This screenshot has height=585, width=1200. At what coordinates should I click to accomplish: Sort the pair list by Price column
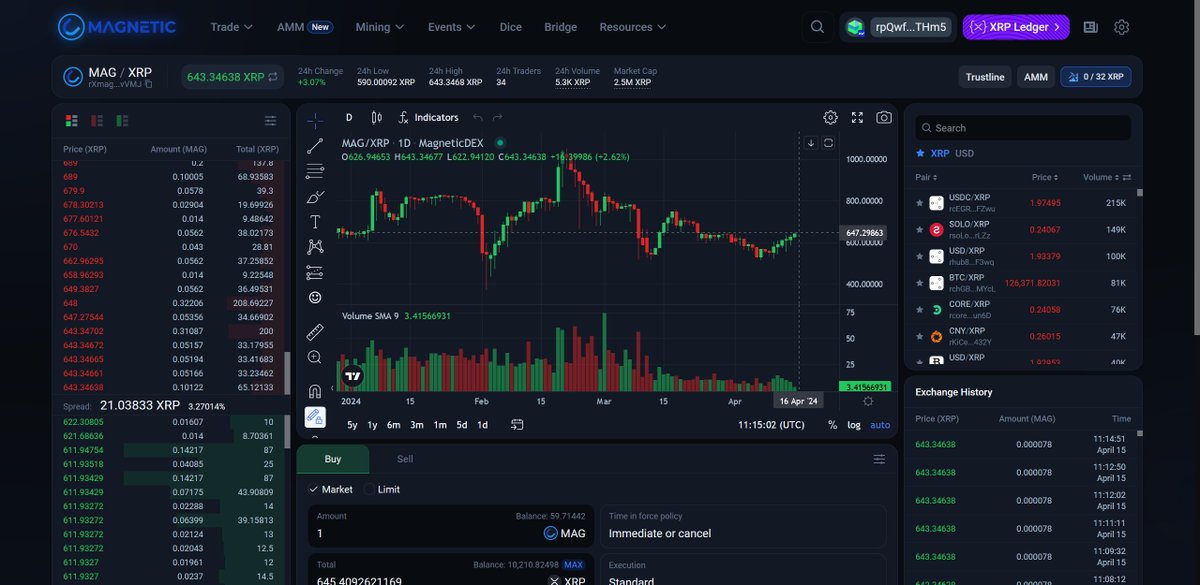pos(1046,177)
